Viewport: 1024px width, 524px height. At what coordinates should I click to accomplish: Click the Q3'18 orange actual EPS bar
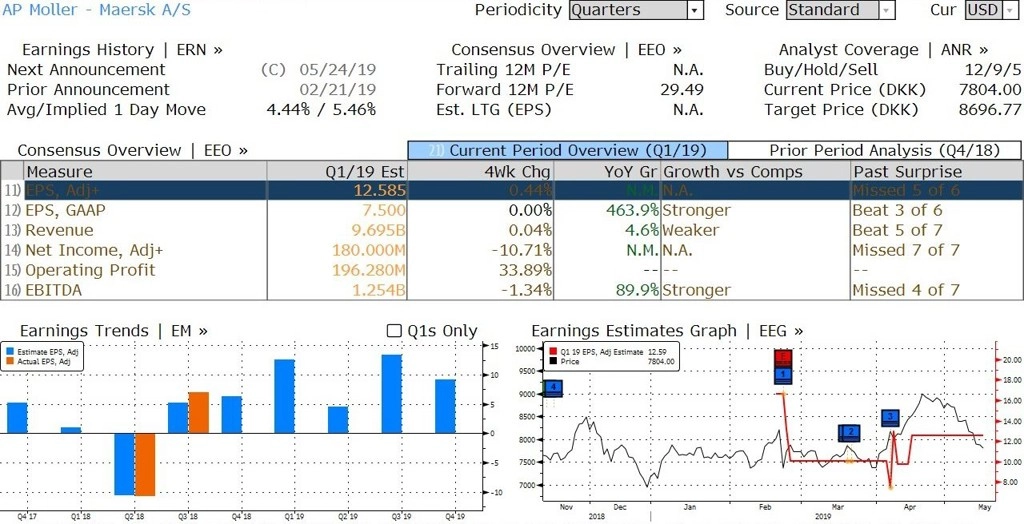click(199, 412)
